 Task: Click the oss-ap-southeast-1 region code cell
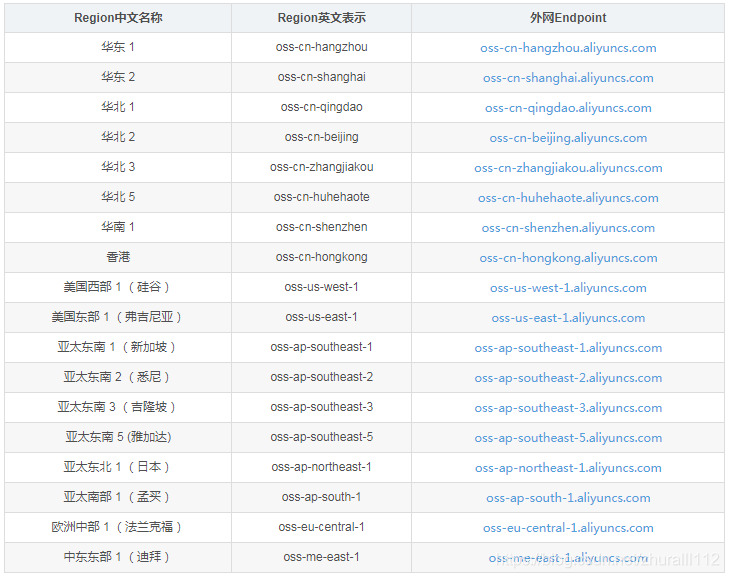pyautogui.click(x=321, y=347)
